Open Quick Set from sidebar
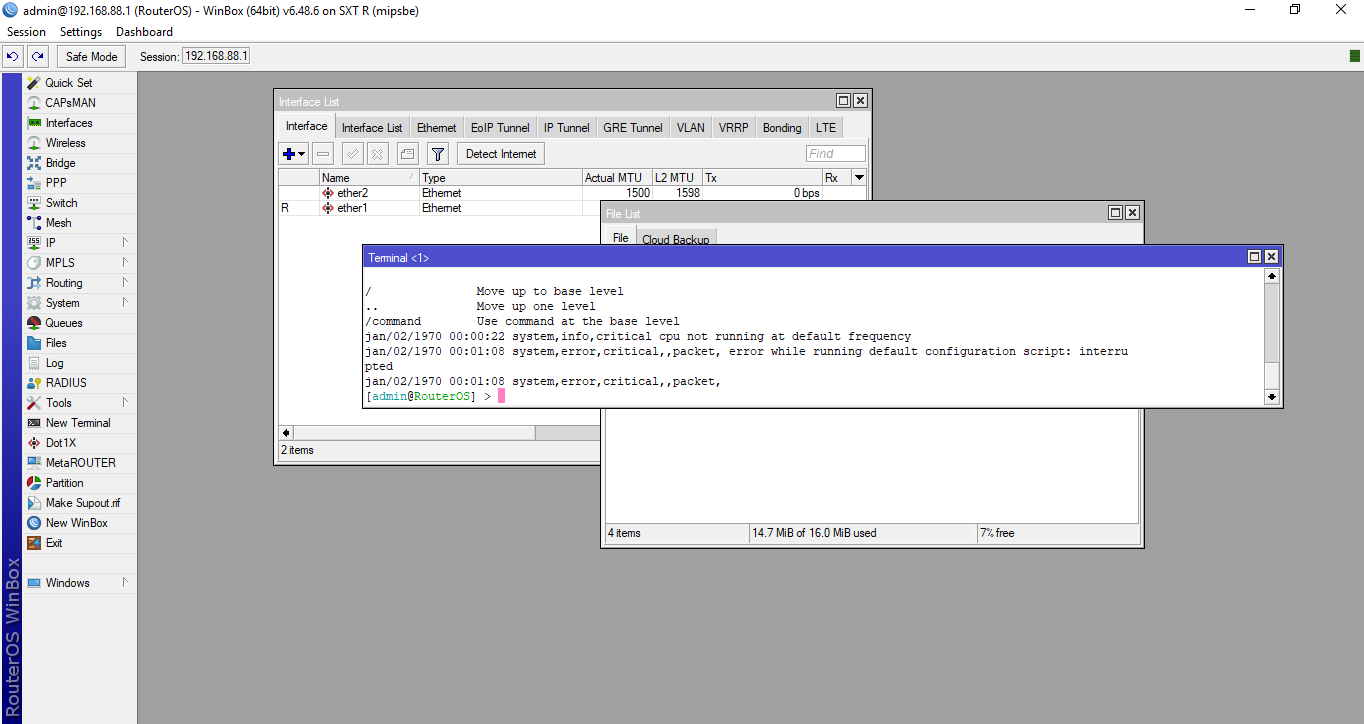The height and width of the screenshot is (724, 1364). coord(68,83)
